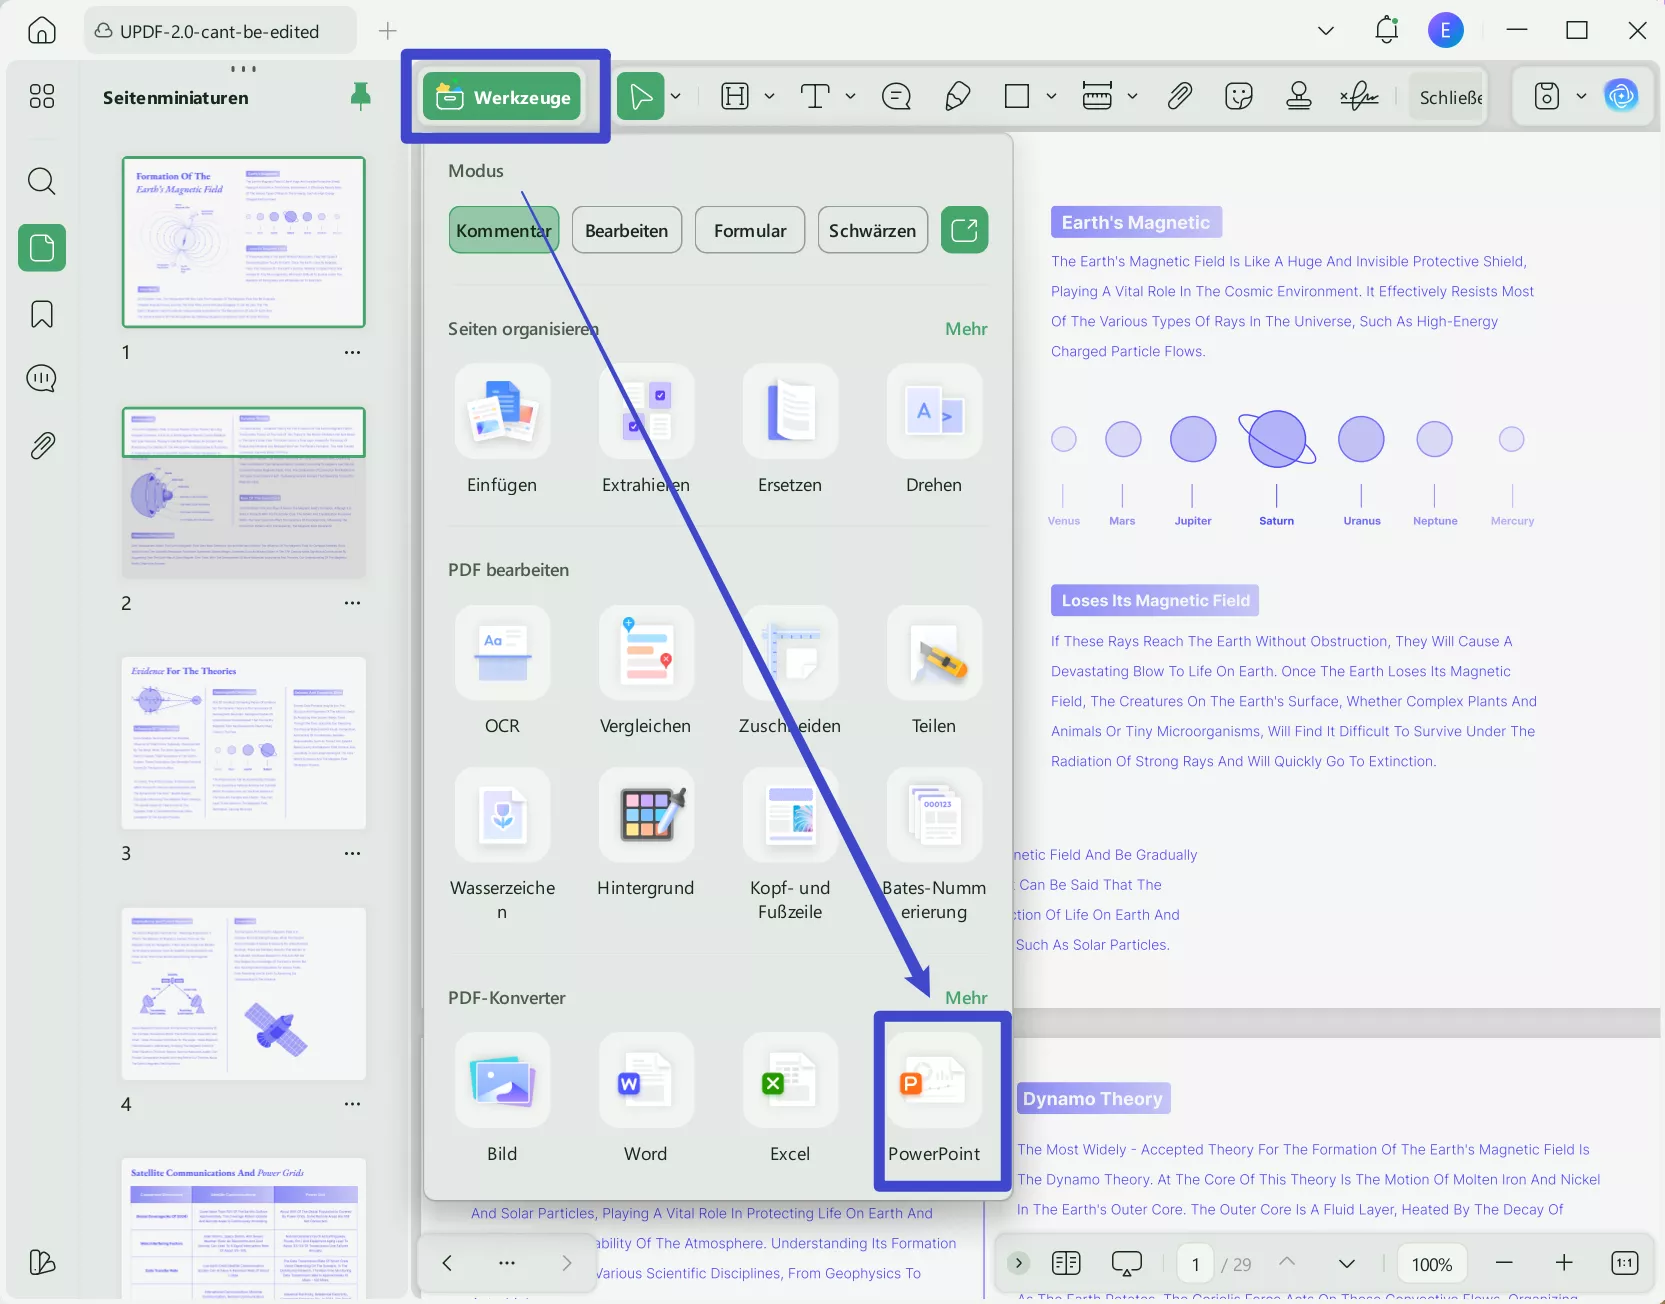The width and height of the screenshot is (1665, 1304).
Task: Add a sticky note comment
Action: (x=896, y=96)
